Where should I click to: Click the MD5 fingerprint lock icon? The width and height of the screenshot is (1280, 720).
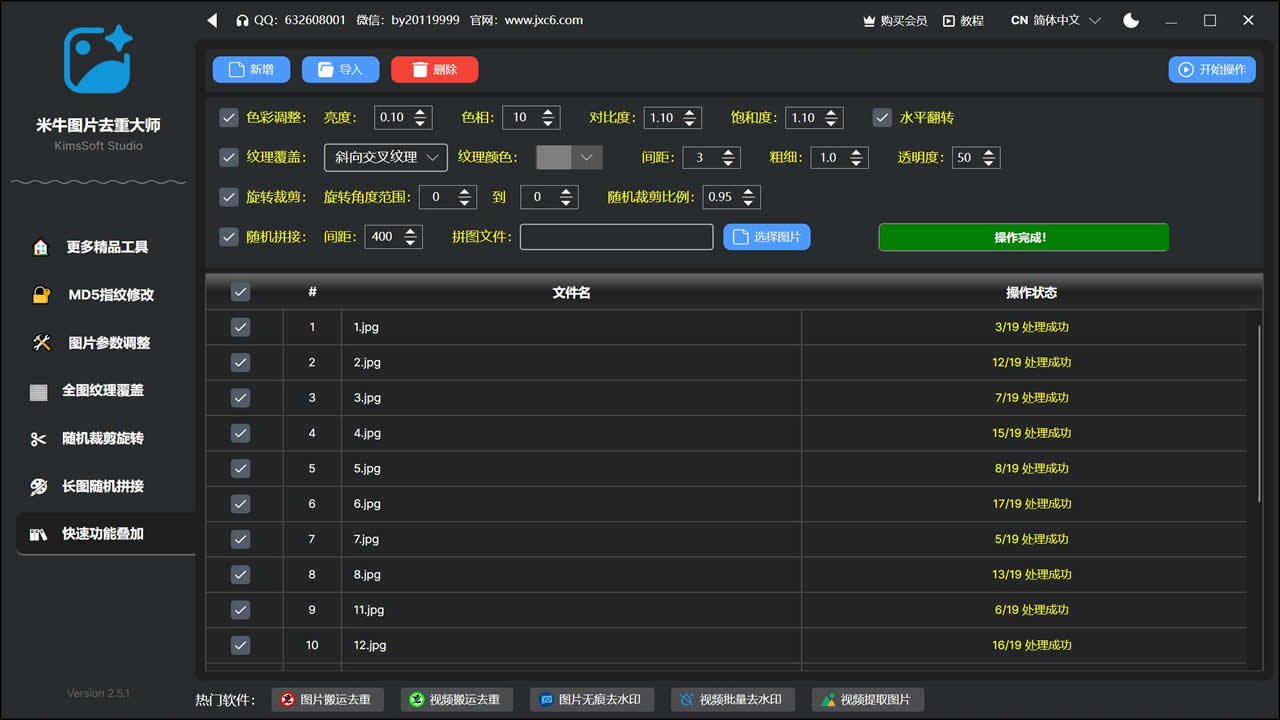click(41, 295)
